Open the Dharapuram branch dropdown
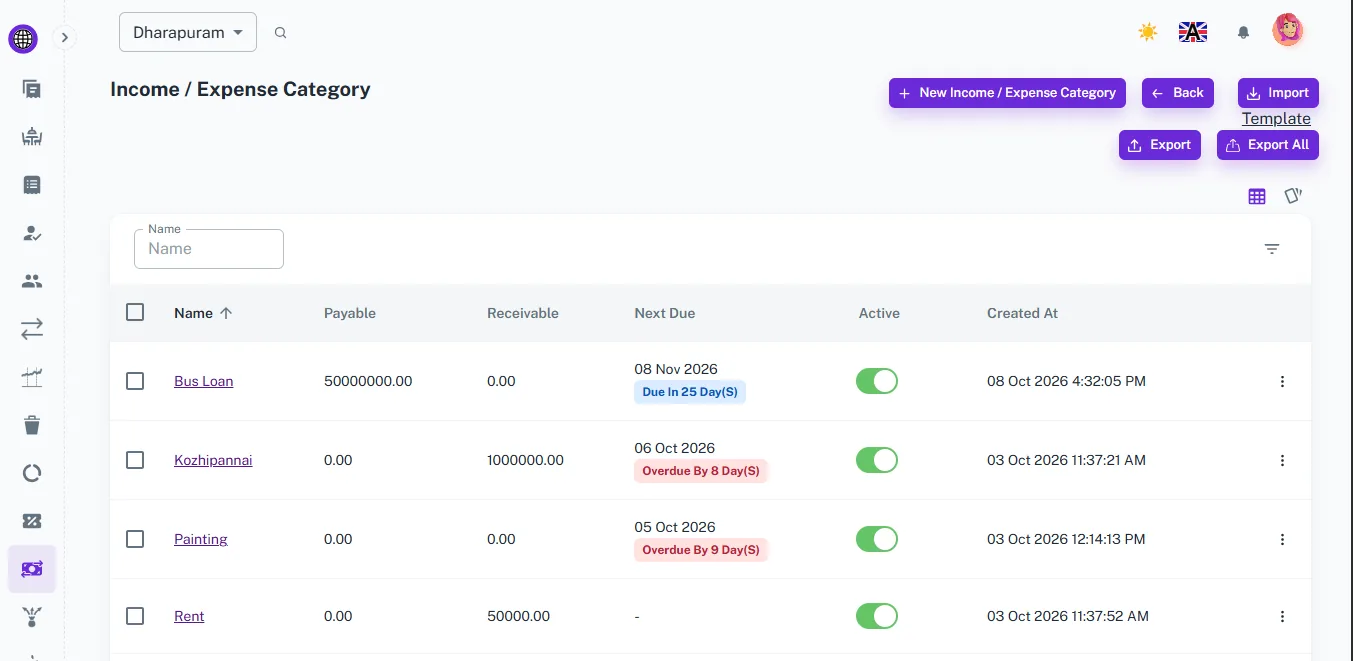 [188, 32]
